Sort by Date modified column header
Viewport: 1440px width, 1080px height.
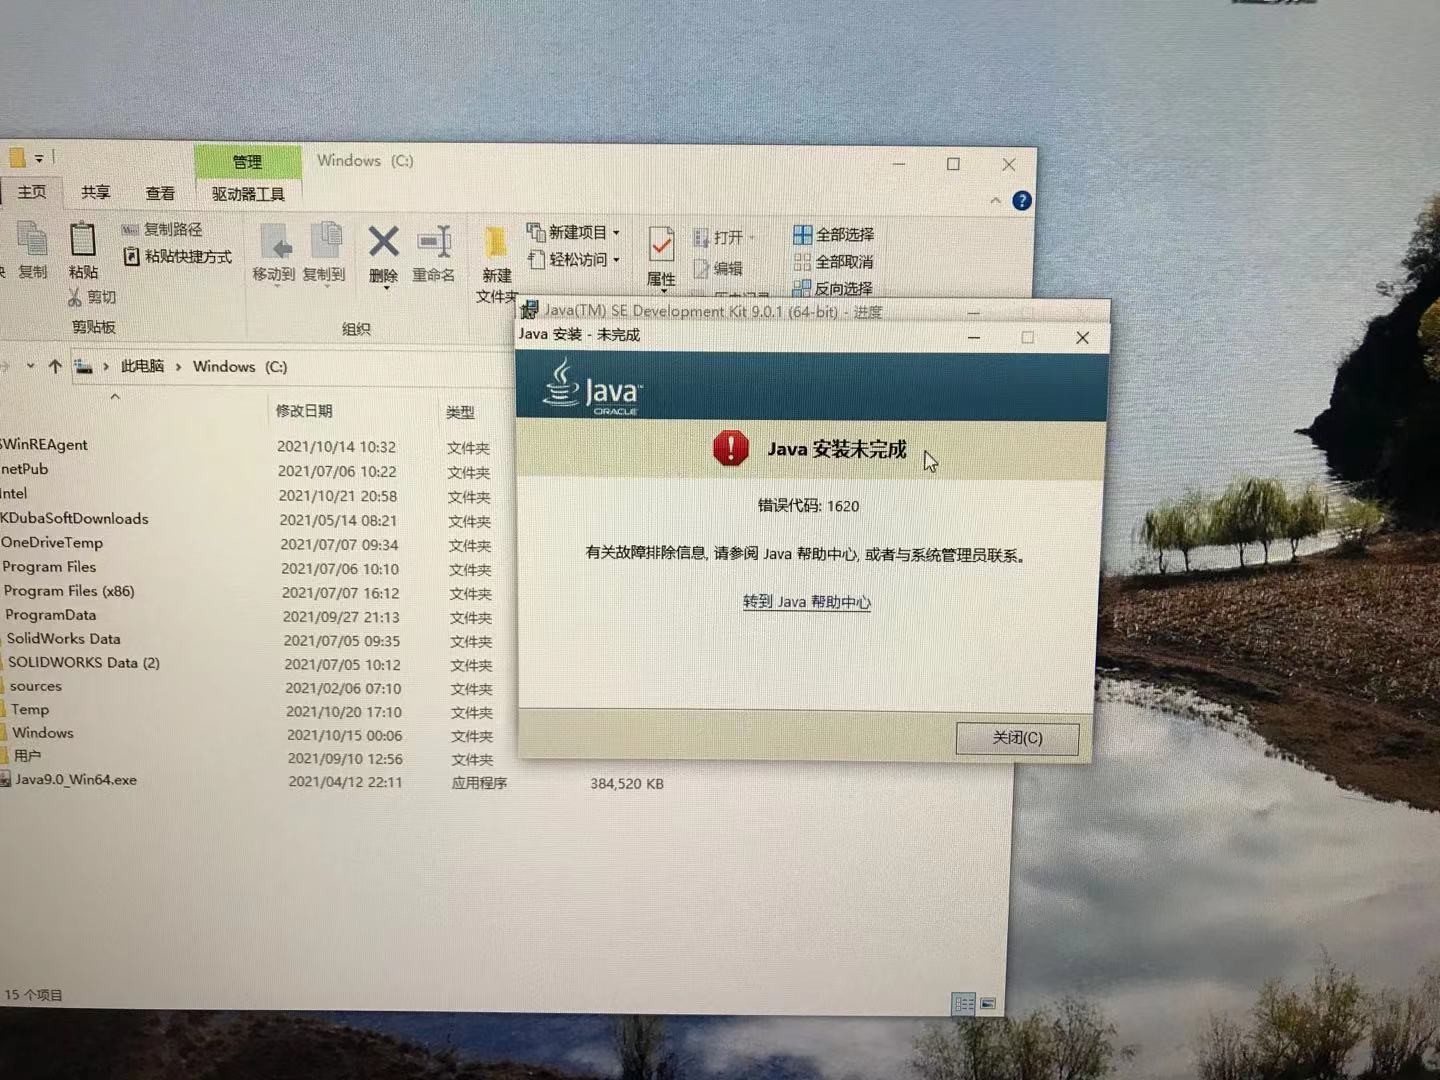(304, 411)
